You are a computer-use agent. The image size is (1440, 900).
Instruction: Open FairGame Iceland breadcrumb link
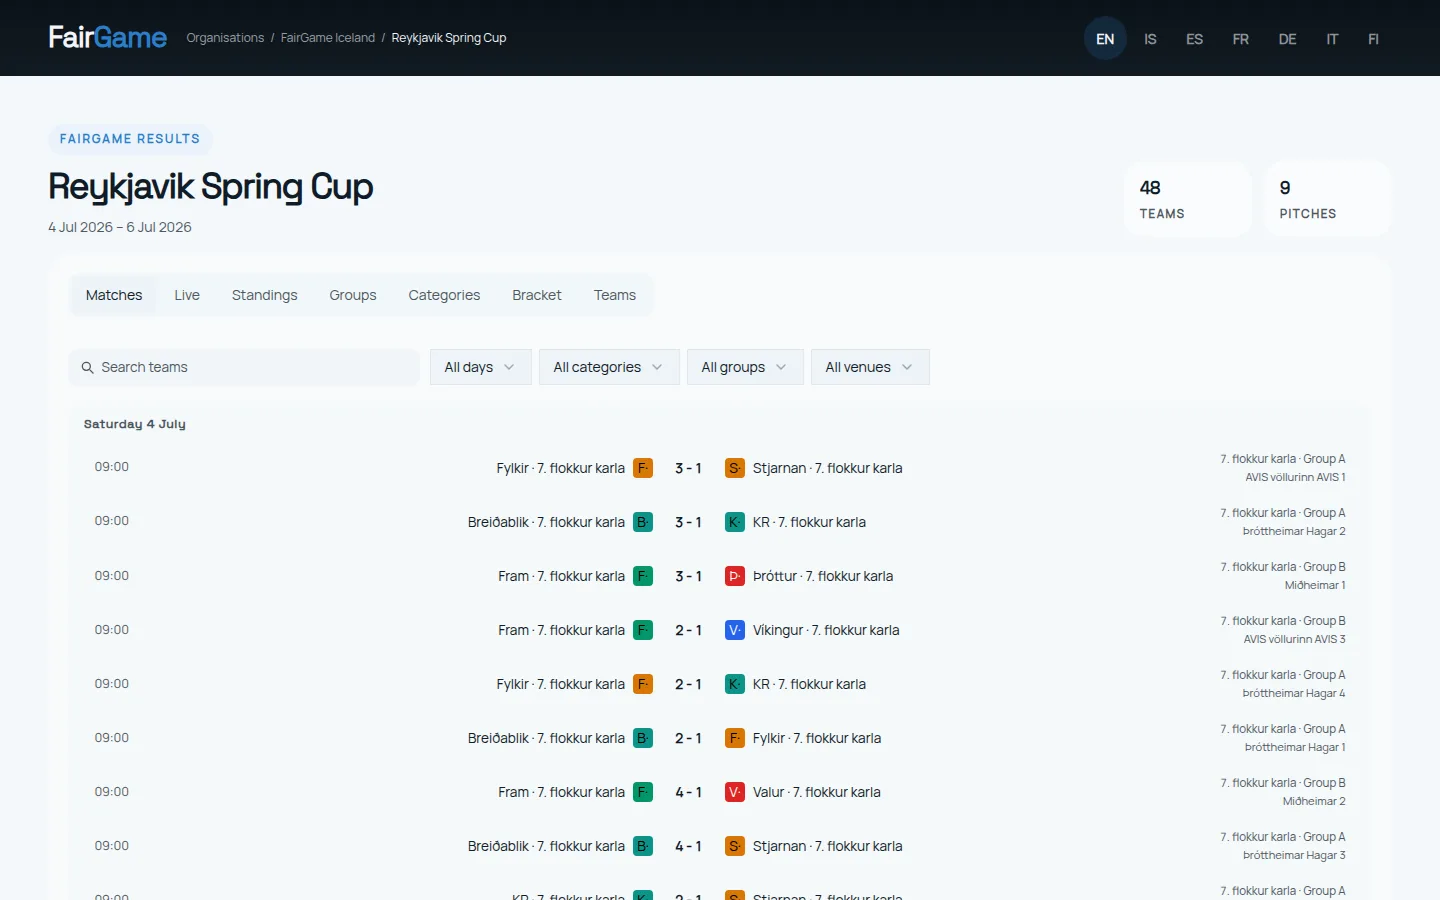point(328,38)
